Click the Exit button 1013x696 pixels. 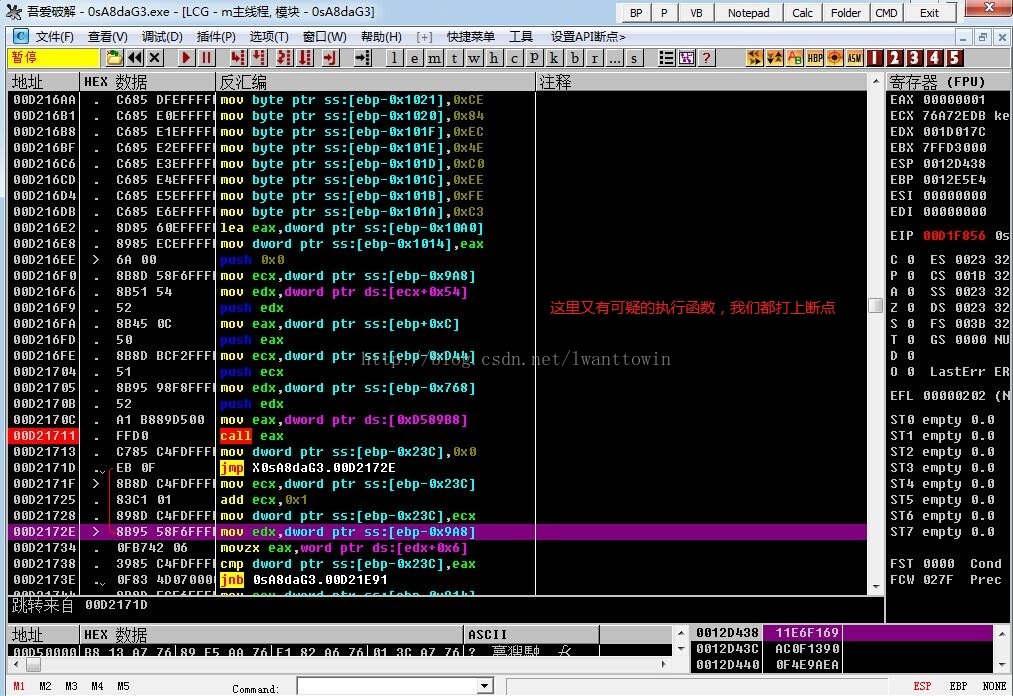pos(929,13)
